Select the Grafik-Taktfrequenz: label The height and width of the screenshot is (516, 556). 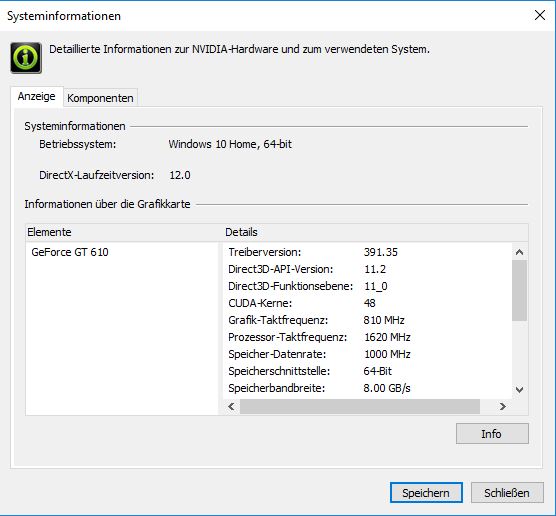pyautogui.click(x=278, y=320)
